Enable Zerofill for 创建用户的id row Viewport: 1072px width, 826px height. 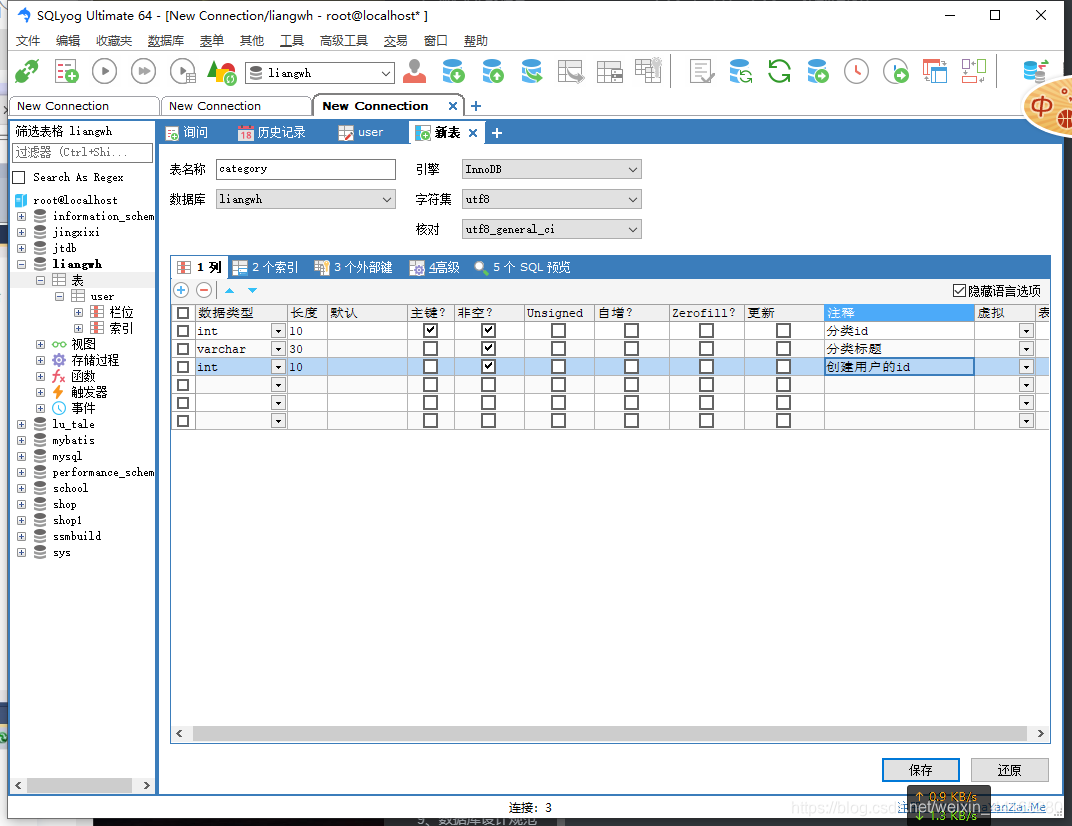pos(706,367)
